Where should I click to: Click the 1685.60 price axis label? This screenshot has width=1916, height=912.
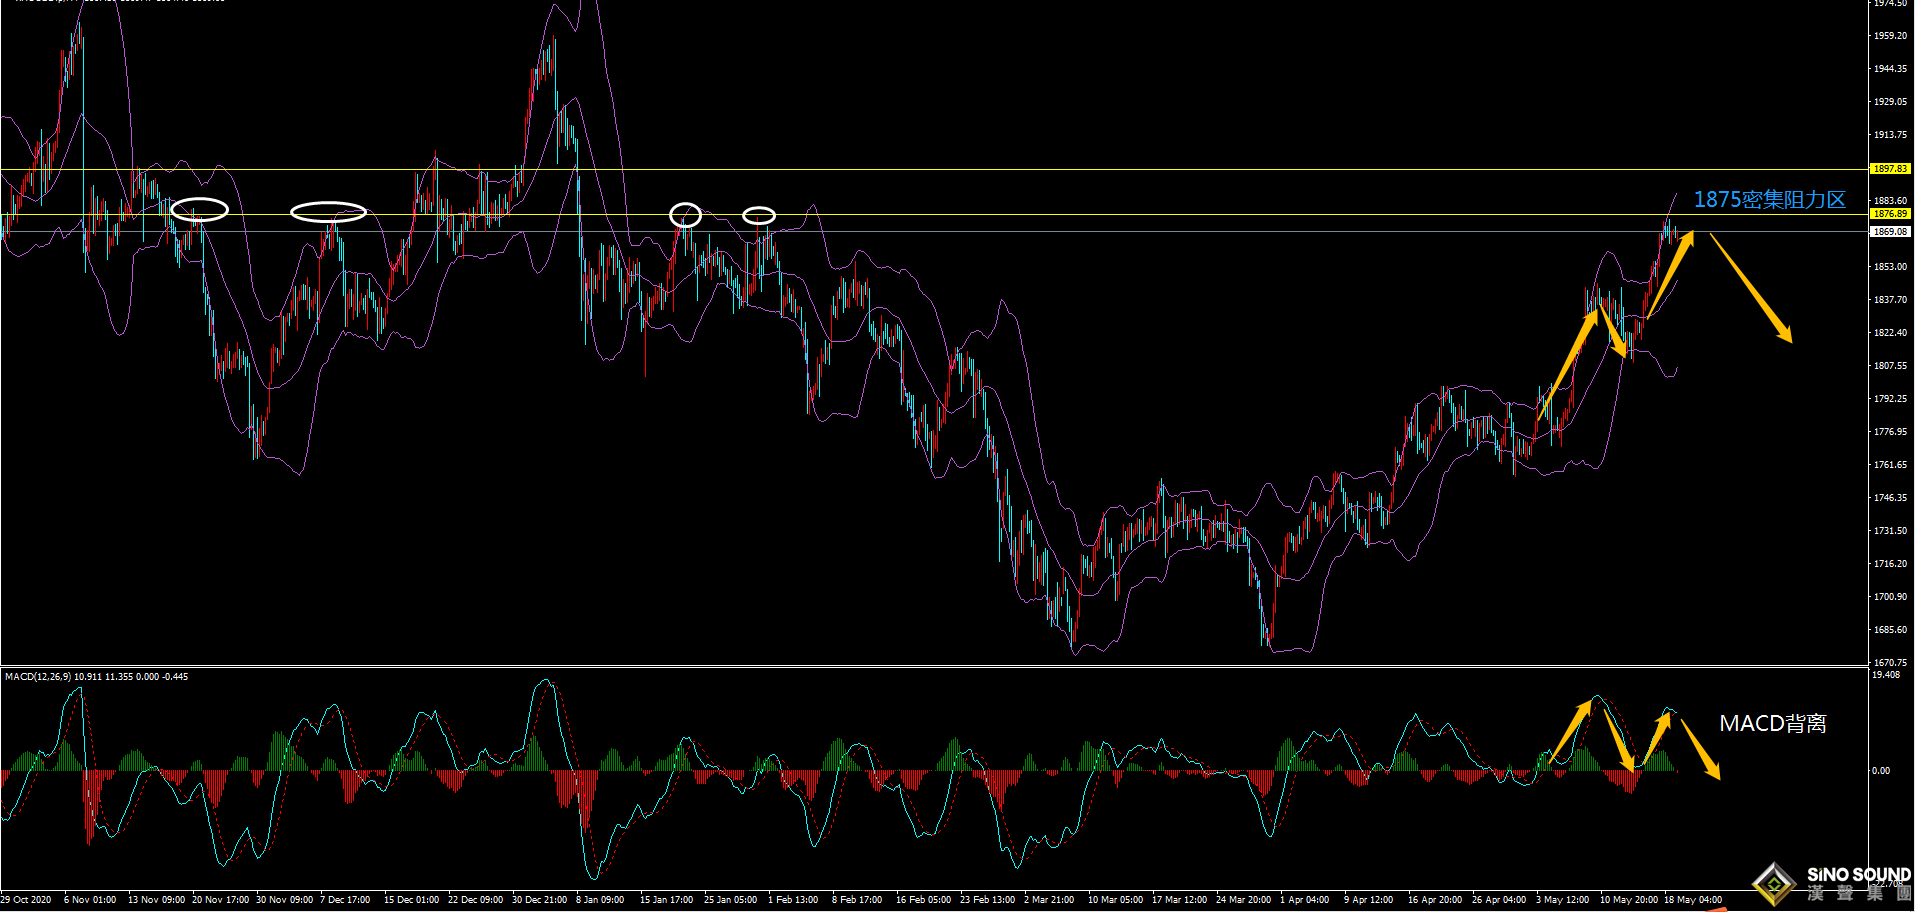click(1890, 630)
